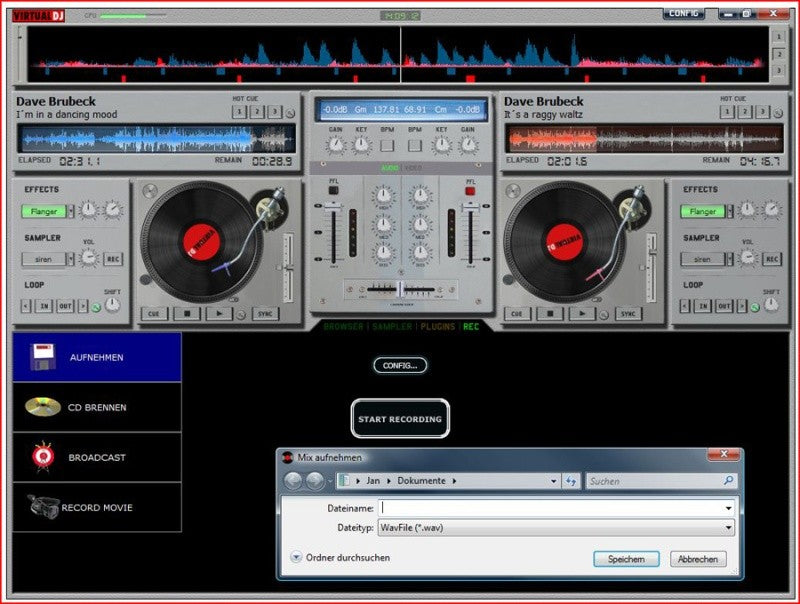The width and height of the screenshot is (800, 604).
Task: Expand Ordner durchsuchen folder browser
Action: pos(296,557)
